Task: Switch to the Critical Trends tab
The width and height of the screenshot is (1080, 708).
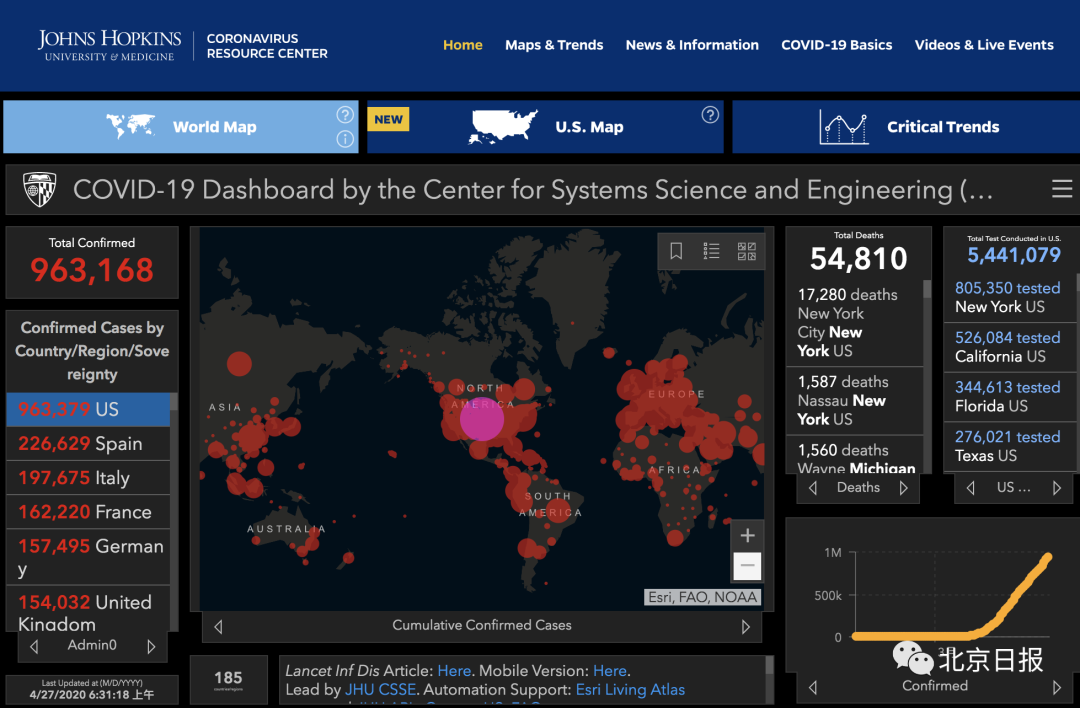Action: tap(906, 127)
